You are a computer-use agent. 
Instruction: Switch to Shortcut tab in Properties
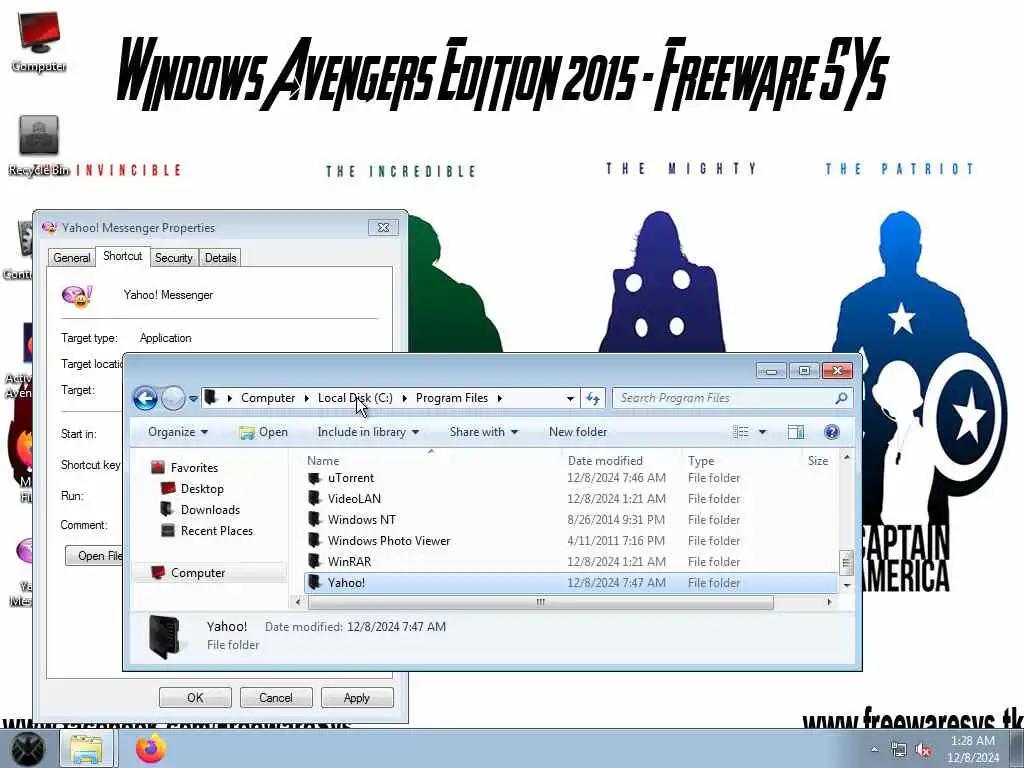click(123, 256)
